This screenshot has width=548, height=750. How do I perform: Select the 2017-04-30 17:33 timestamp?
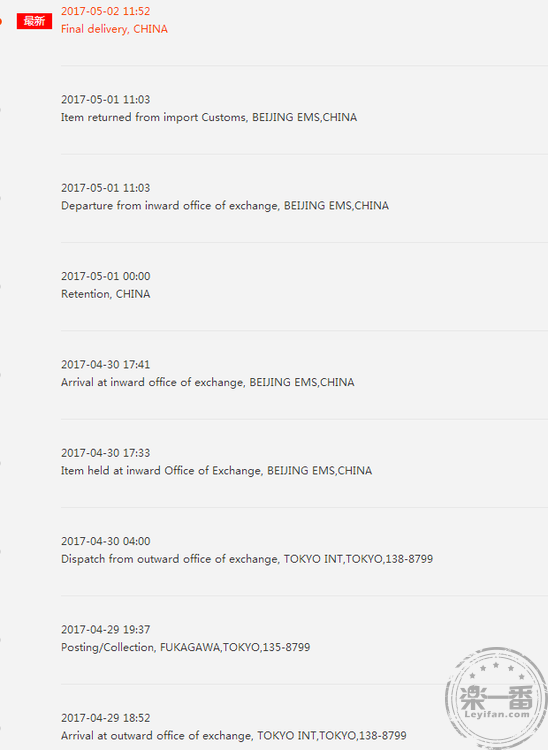click(x=105, y=453)
